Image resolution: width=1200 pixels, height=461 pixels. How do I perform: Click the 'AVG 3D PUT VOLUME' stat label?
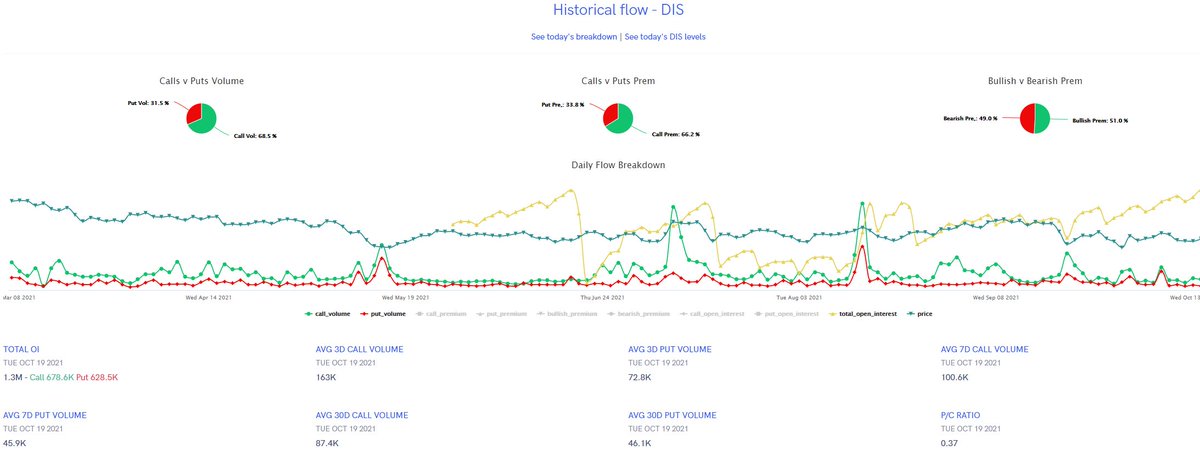[x=670, y=349]
